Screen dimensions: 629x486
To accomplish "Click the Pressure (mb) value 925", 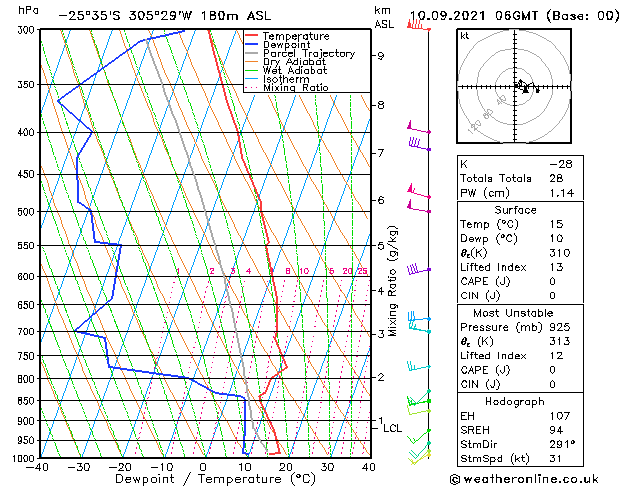I will point(560,327).
